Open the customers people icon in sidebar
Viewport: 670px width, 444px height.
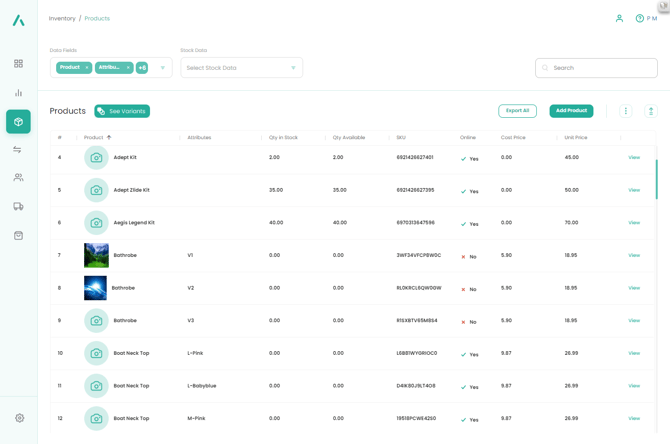pyautogui.click(x=18, y=178)
